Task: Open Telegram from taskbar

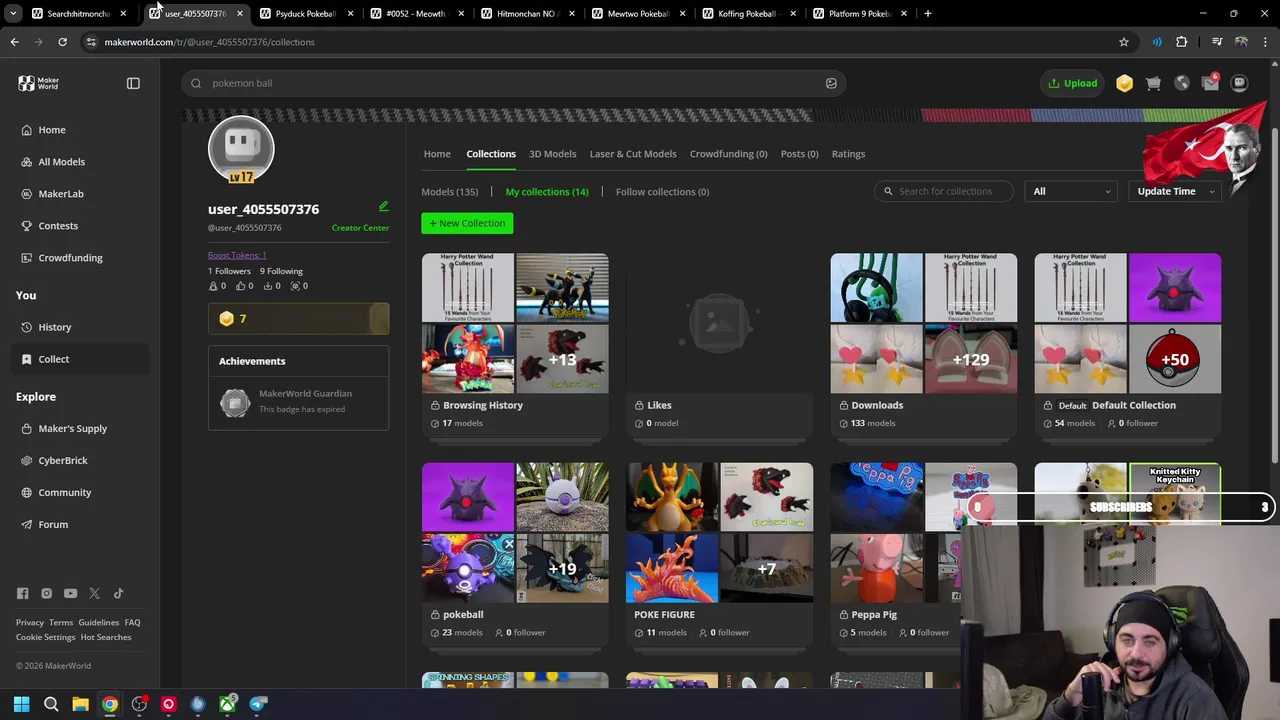Action: click(258, 704)
